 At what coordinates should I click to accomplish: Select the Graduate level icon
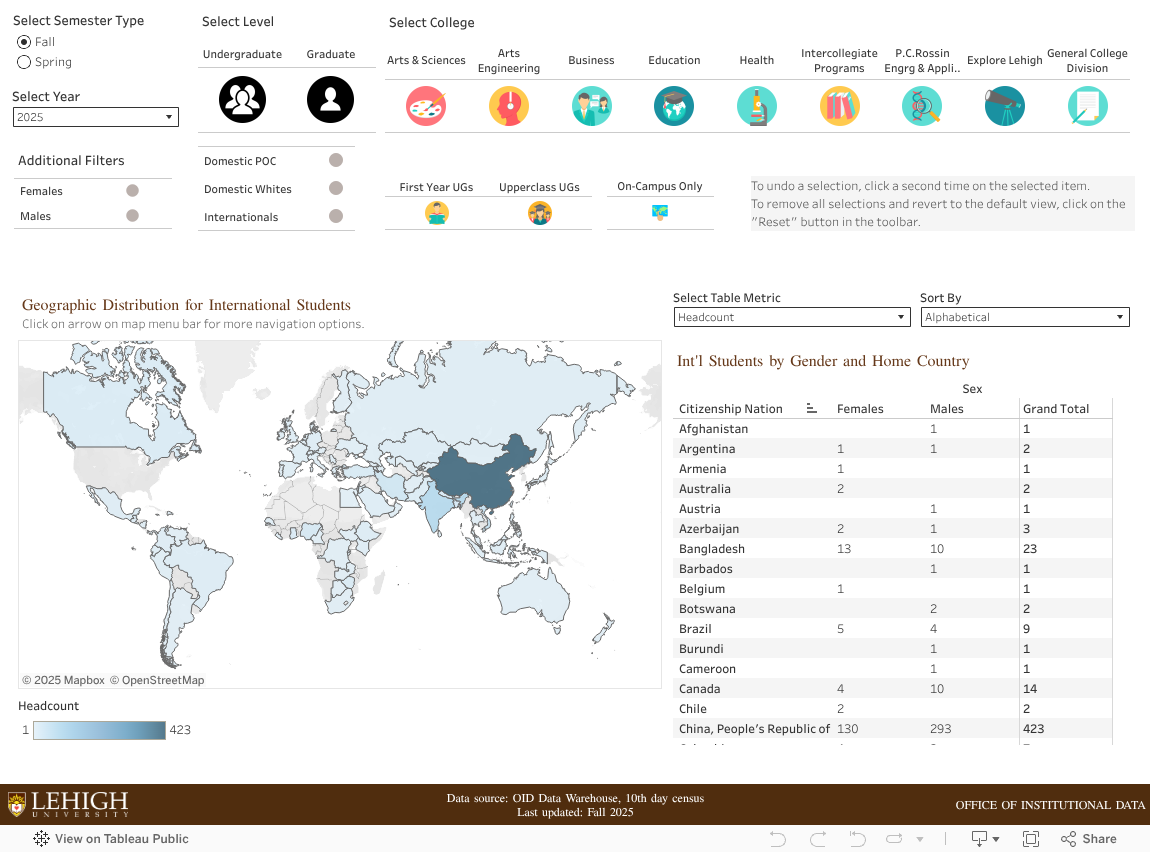tap(330, 100)
